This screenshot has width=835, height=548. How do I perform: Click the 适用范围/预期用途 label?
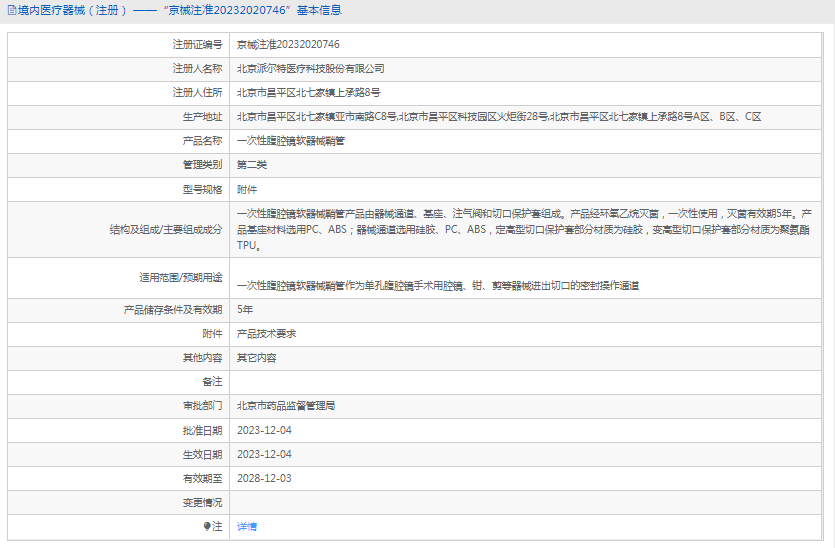pyautogui.click(x=181, y=277)
